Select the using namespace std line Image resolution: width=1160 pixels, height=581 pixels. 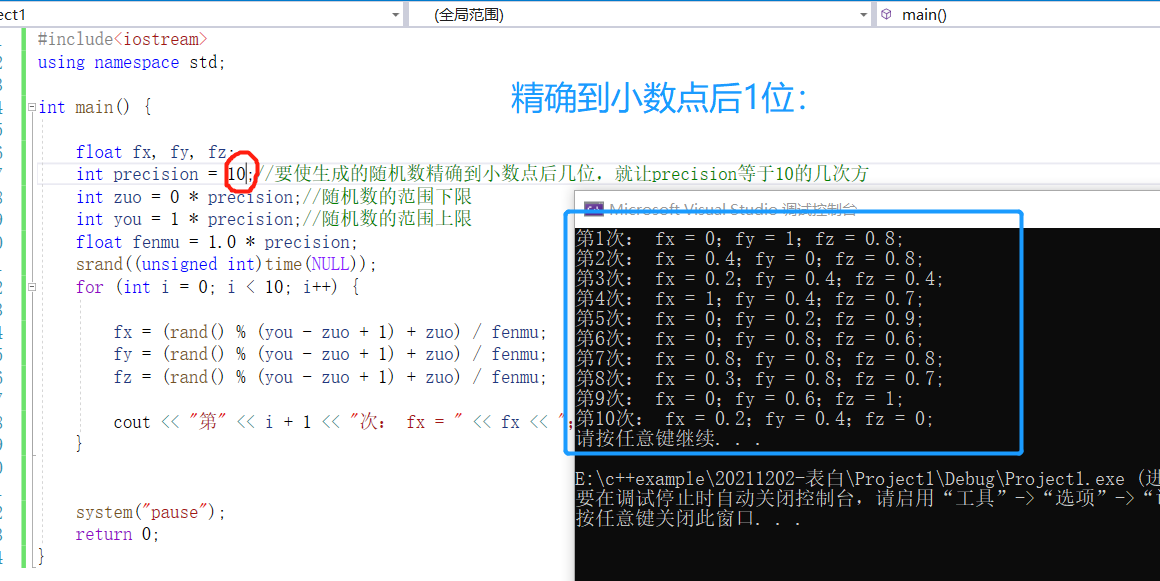[130, 62]
